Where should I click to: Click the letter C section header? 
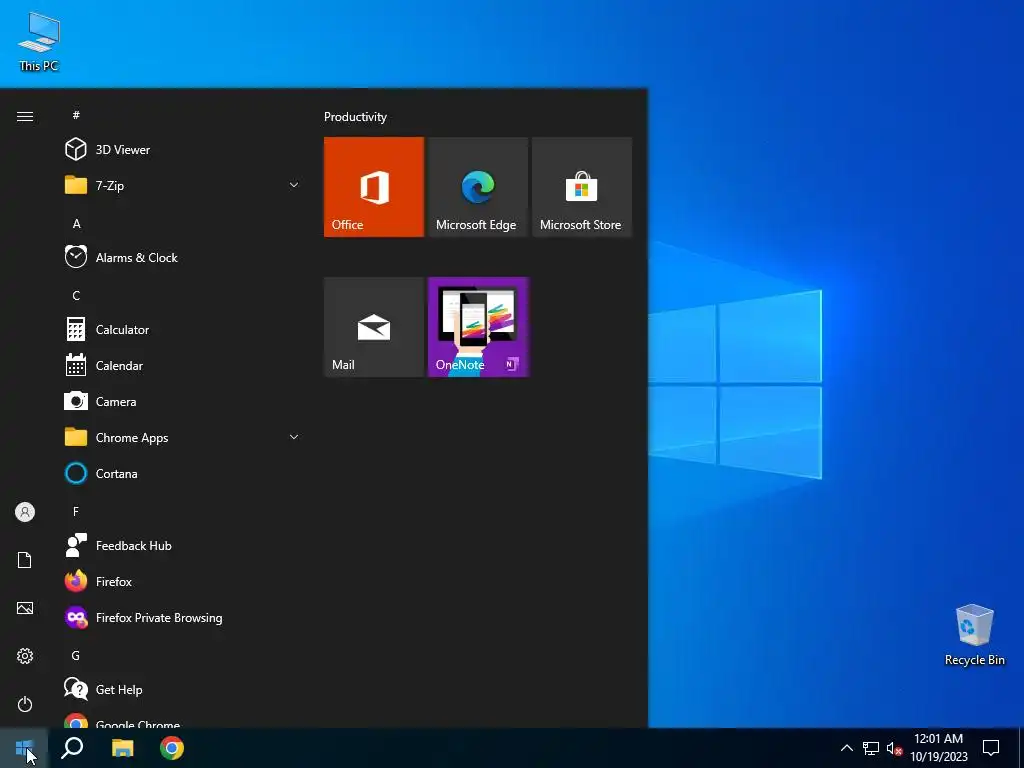76,295
